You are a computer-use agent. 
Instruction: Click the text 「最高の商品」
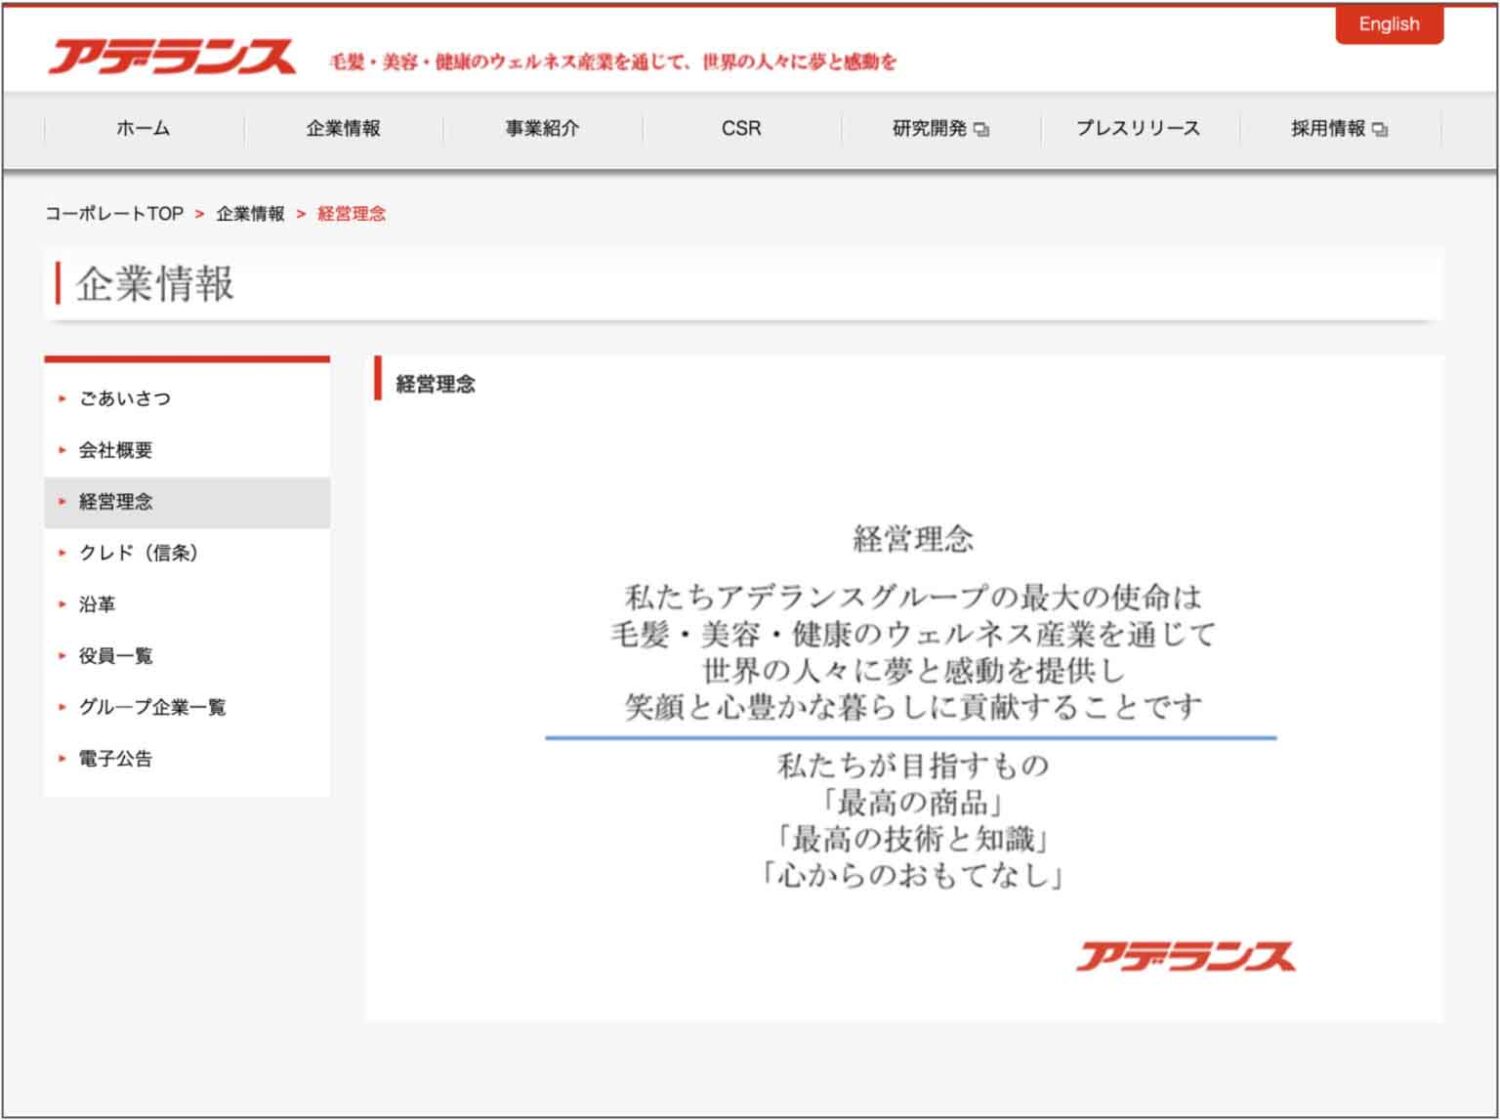[913, 803]
